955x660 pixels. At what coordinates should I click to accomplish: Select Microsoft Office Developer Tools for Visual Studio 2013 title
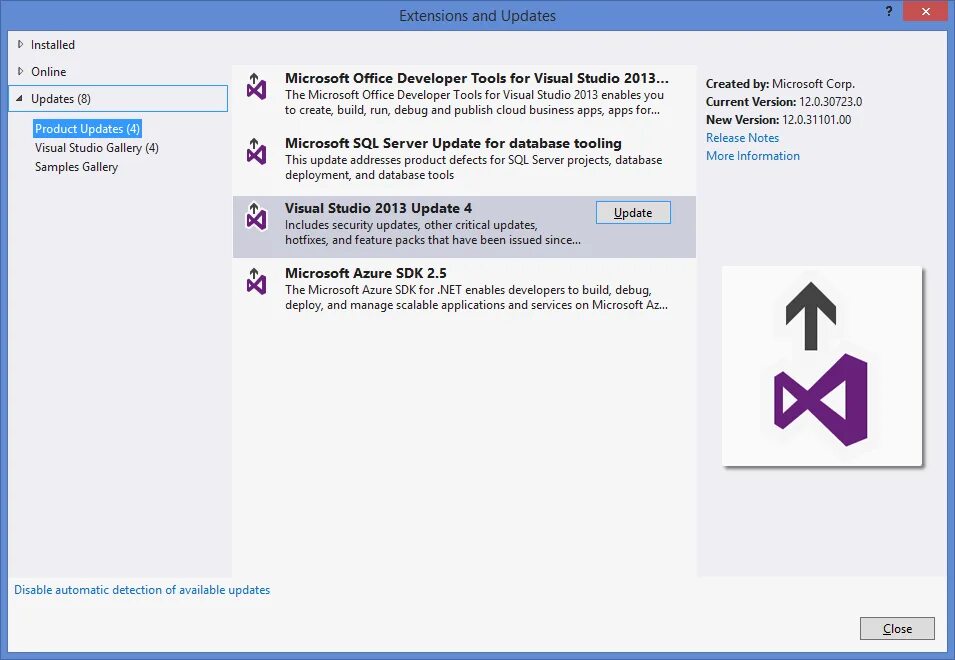[477, 78]
